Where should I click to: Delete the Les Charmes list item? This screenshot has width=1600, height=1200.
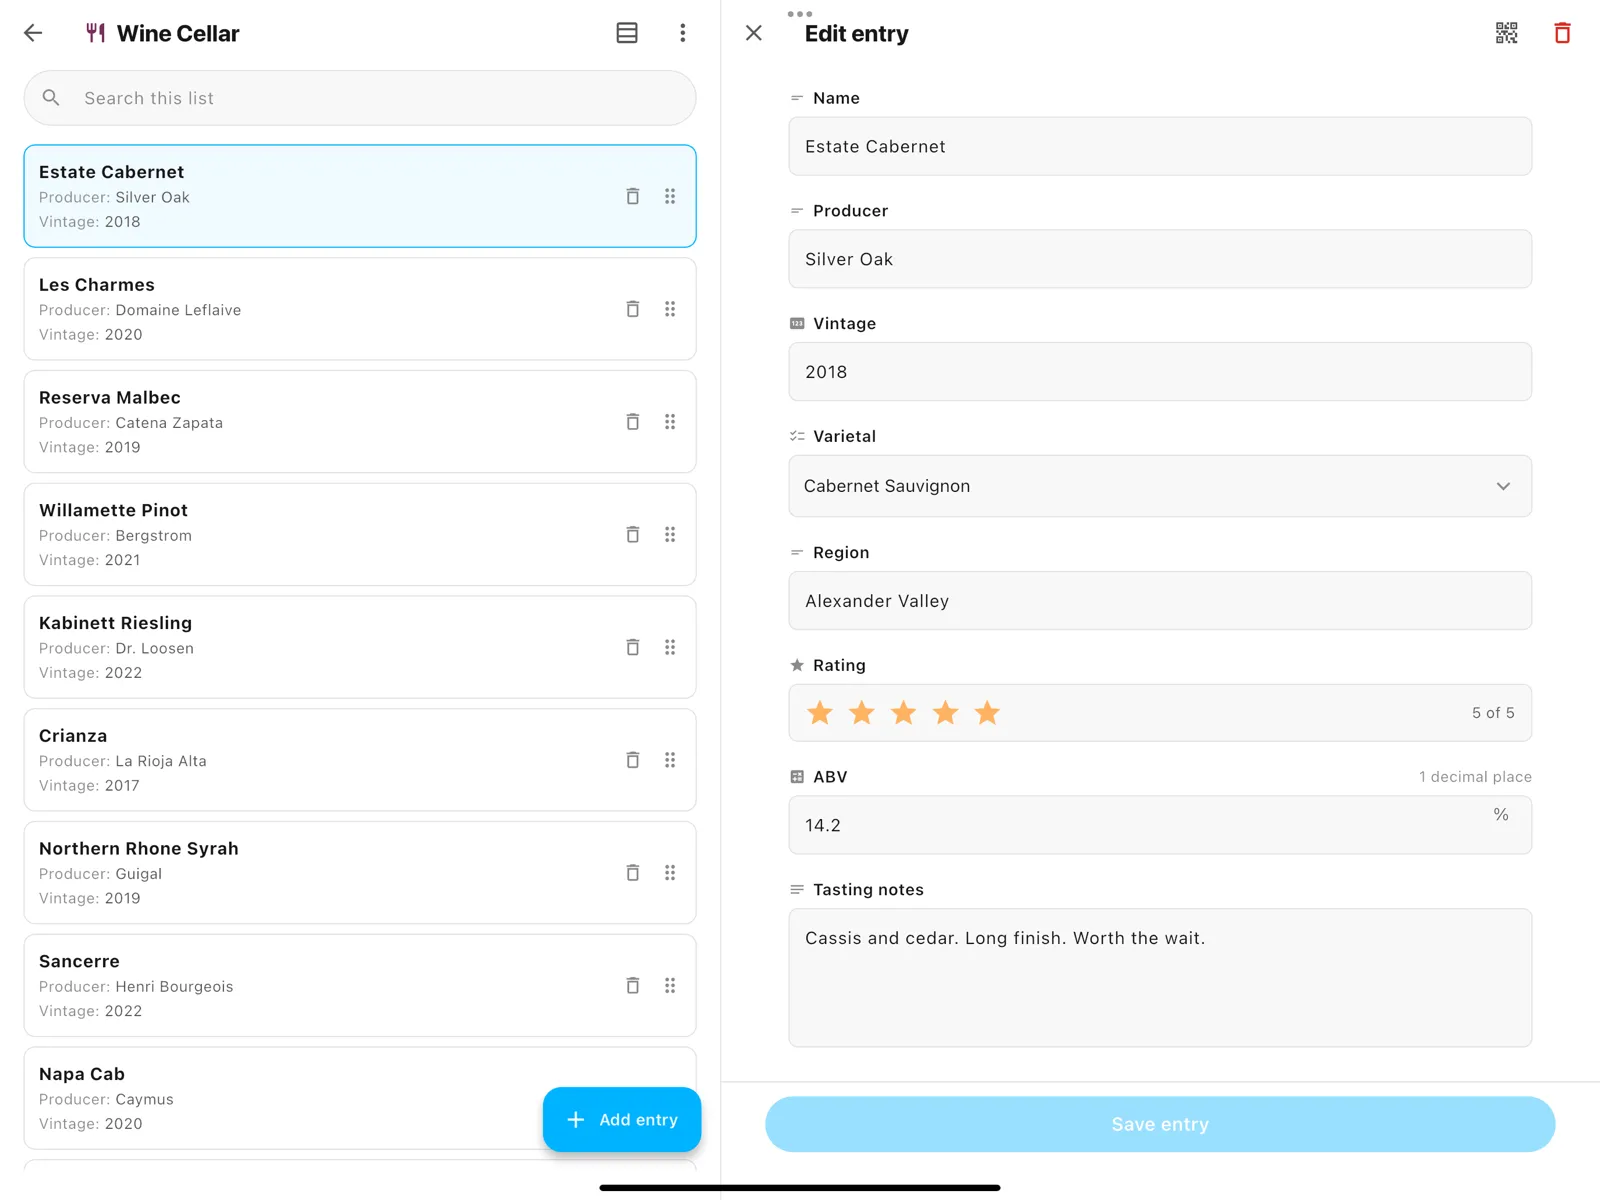633,309
